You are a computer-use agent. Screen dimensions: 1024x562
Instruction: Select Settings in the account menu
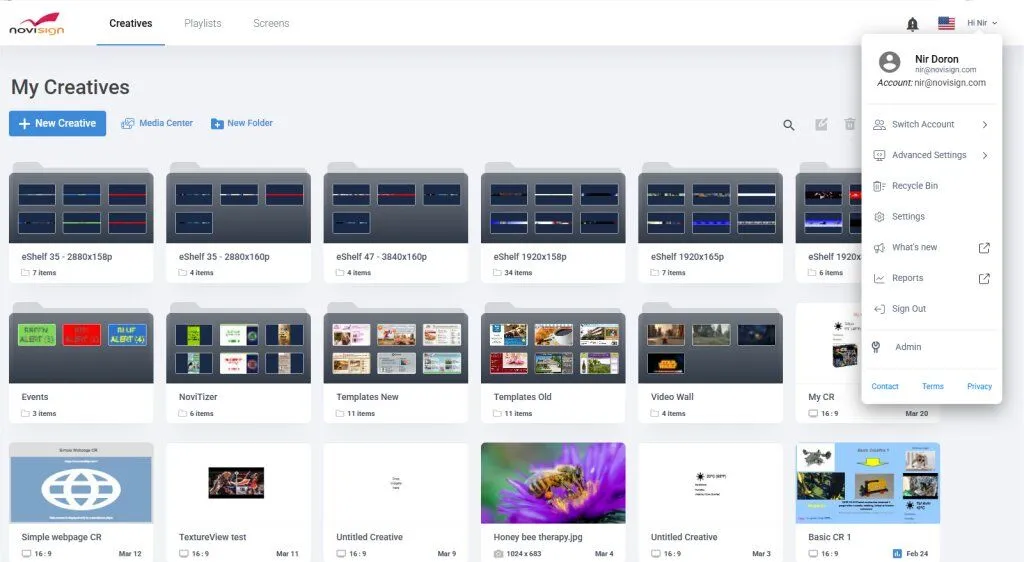pyautogui.click(x=908, y=217)
